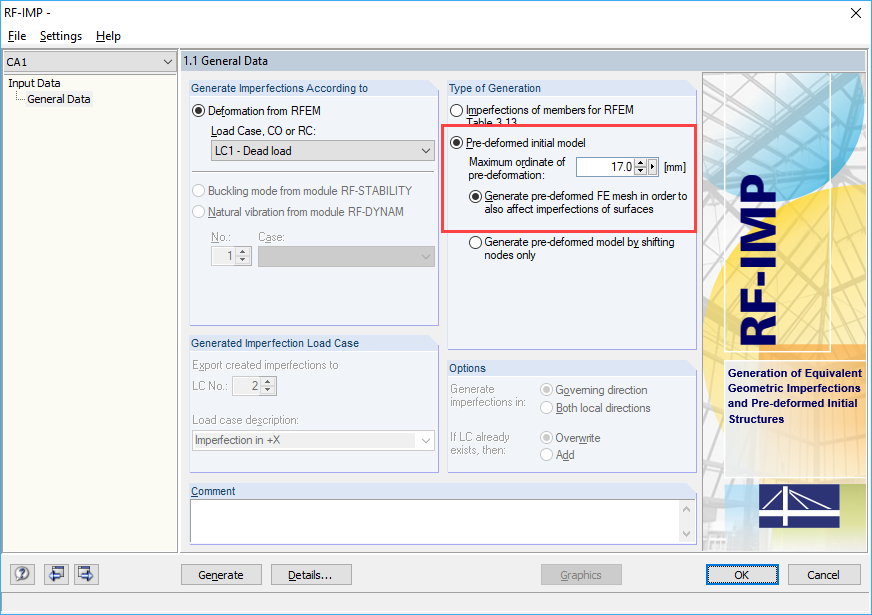Image resolution: width=872 pixels, height=615 pixels.
Task: Open the next module window icon
Action: [86, 574]
